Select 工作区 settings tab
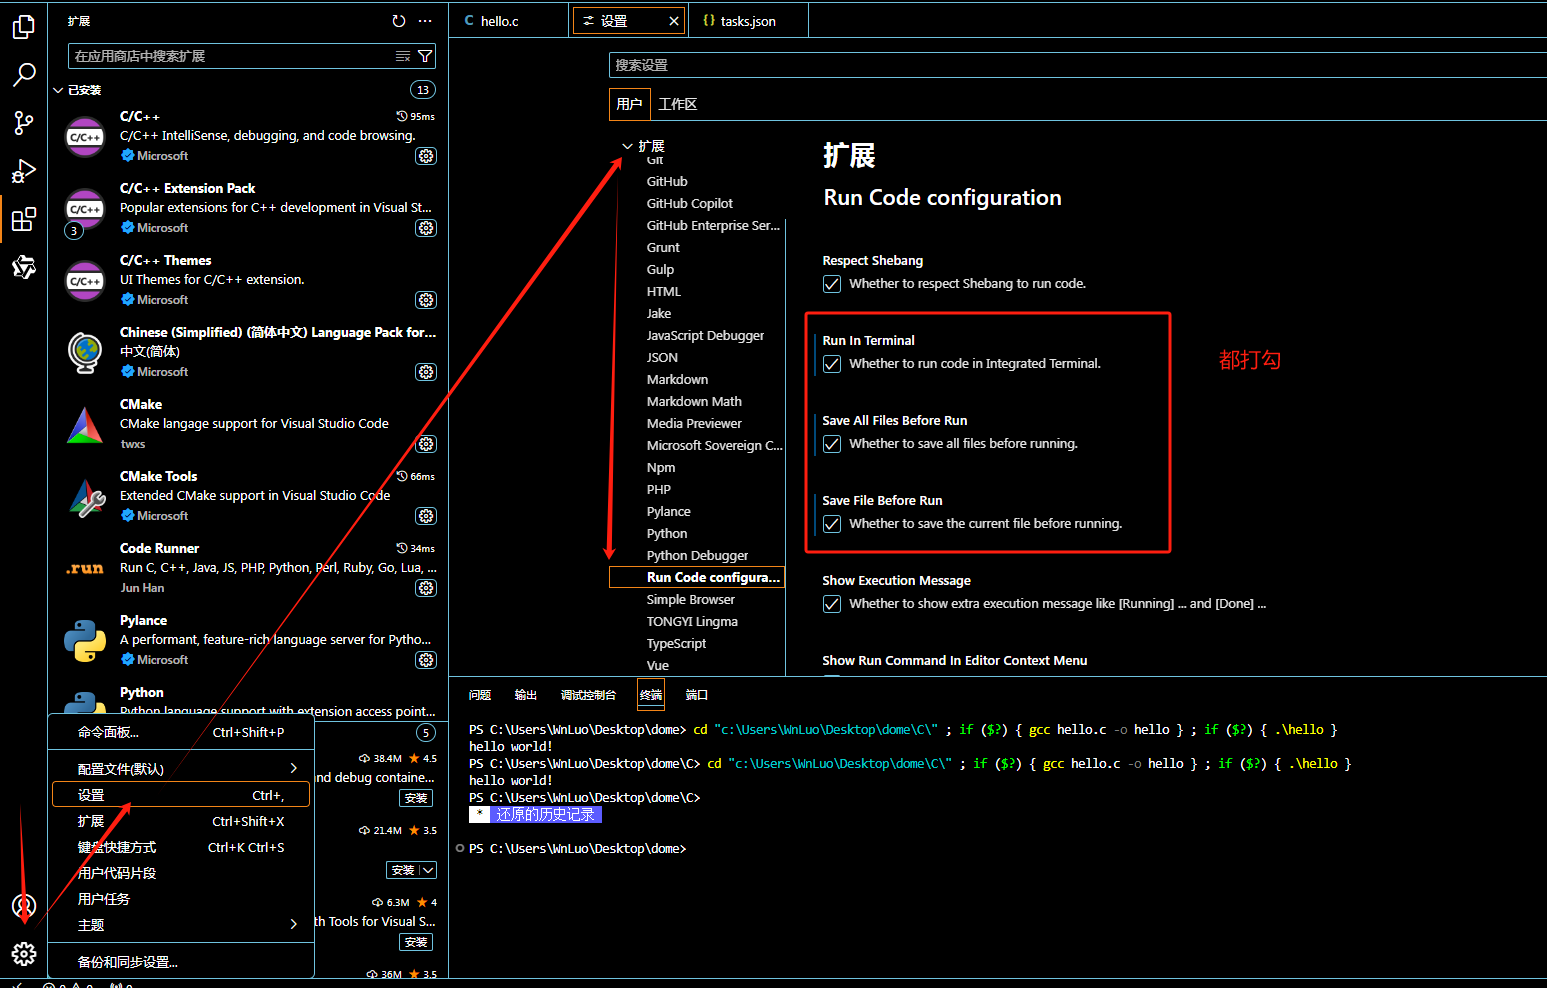 tap(677, 104)
